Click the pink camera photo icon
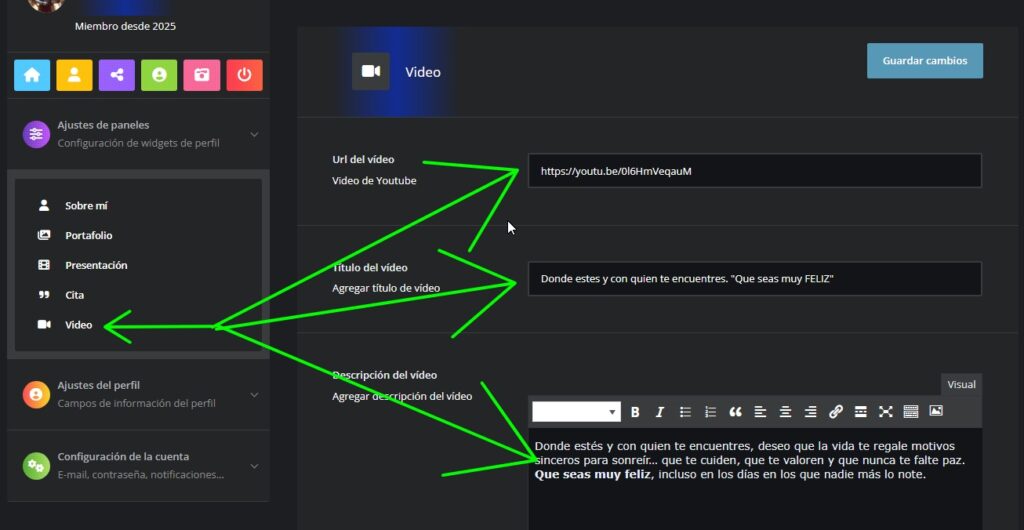 (201, 75)
